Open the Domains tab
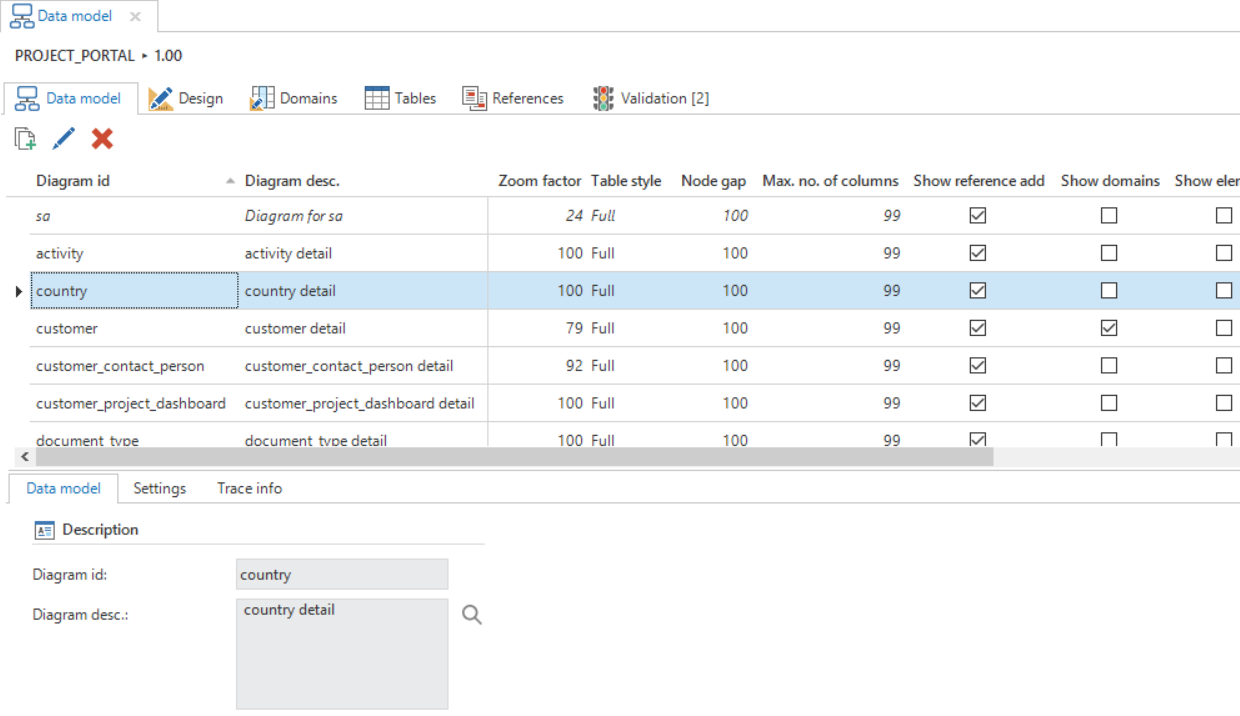This screenshot has height=716, width=1240. coord(294,98)
